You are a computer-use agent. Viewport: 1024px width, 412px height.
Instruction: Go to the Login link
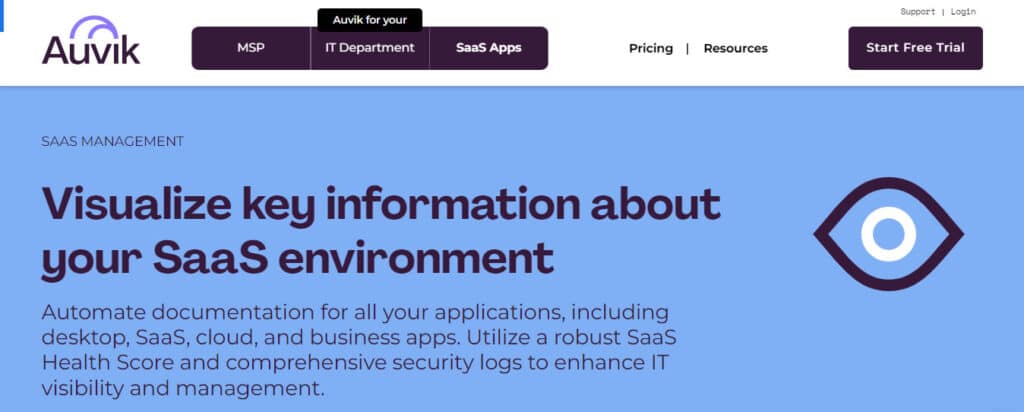pyautogui.click(x=963, y=12)
